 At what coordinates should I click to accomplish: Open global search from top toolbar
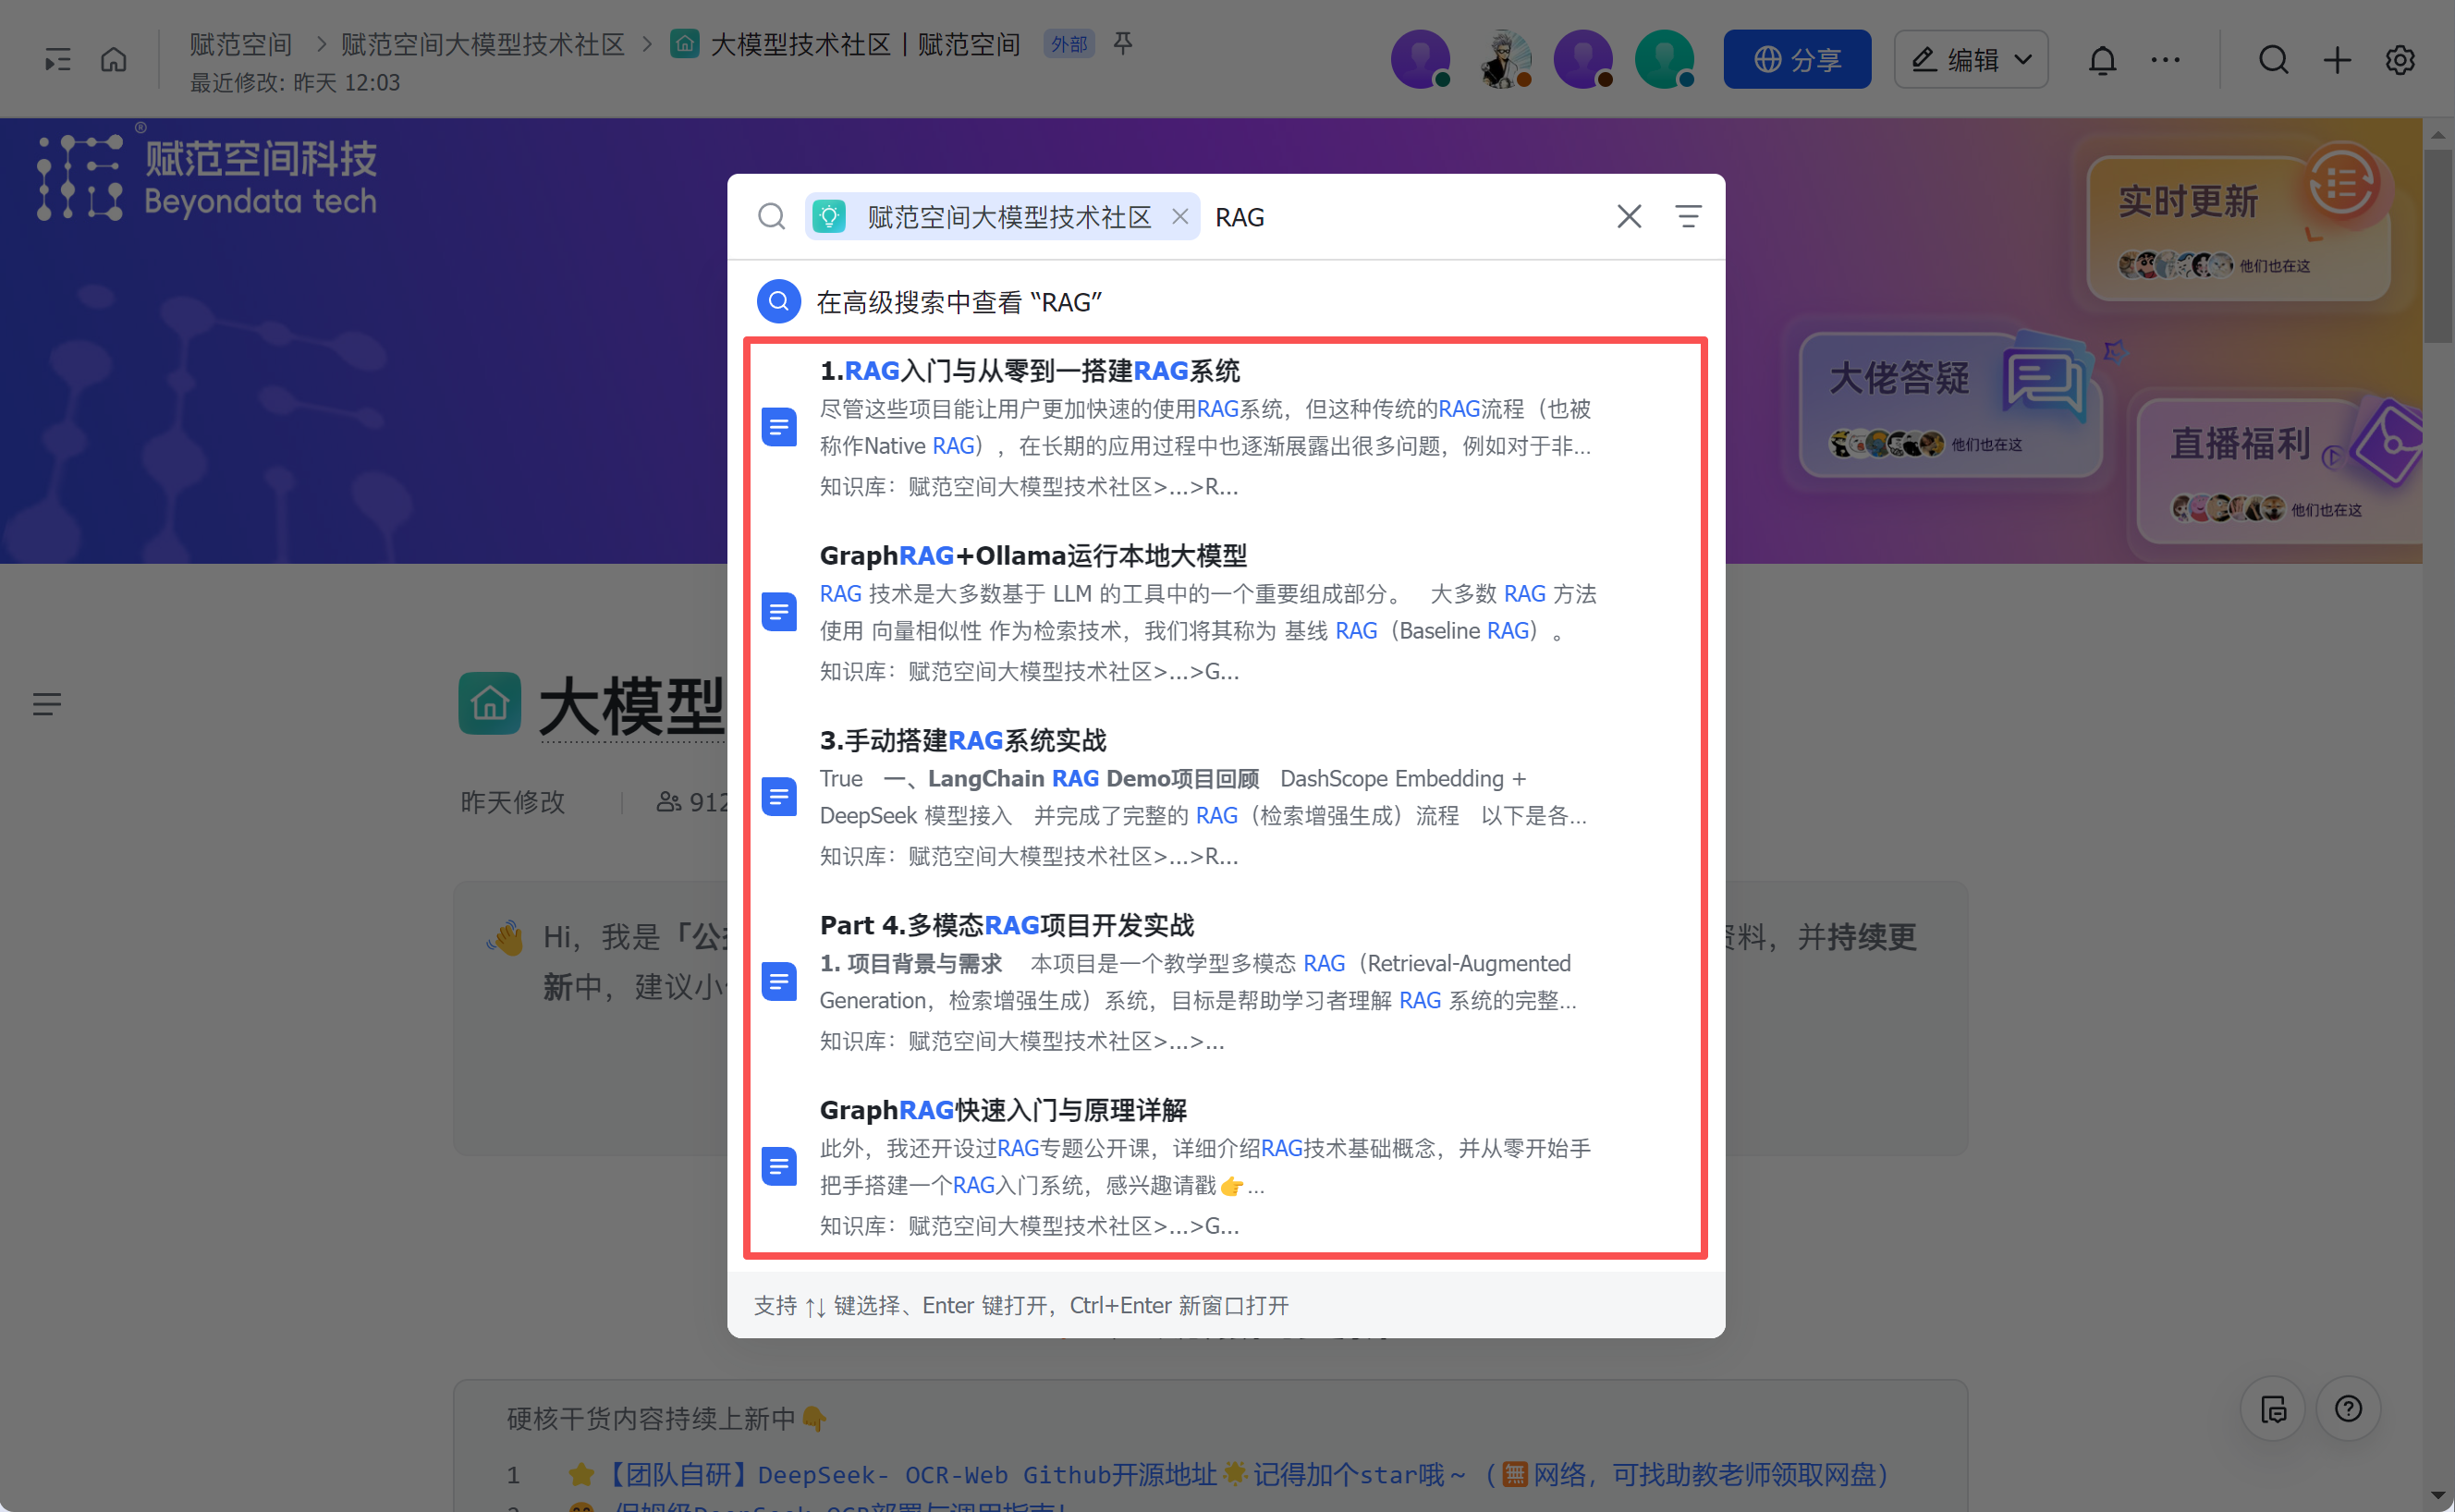[x=2274, y=60]
